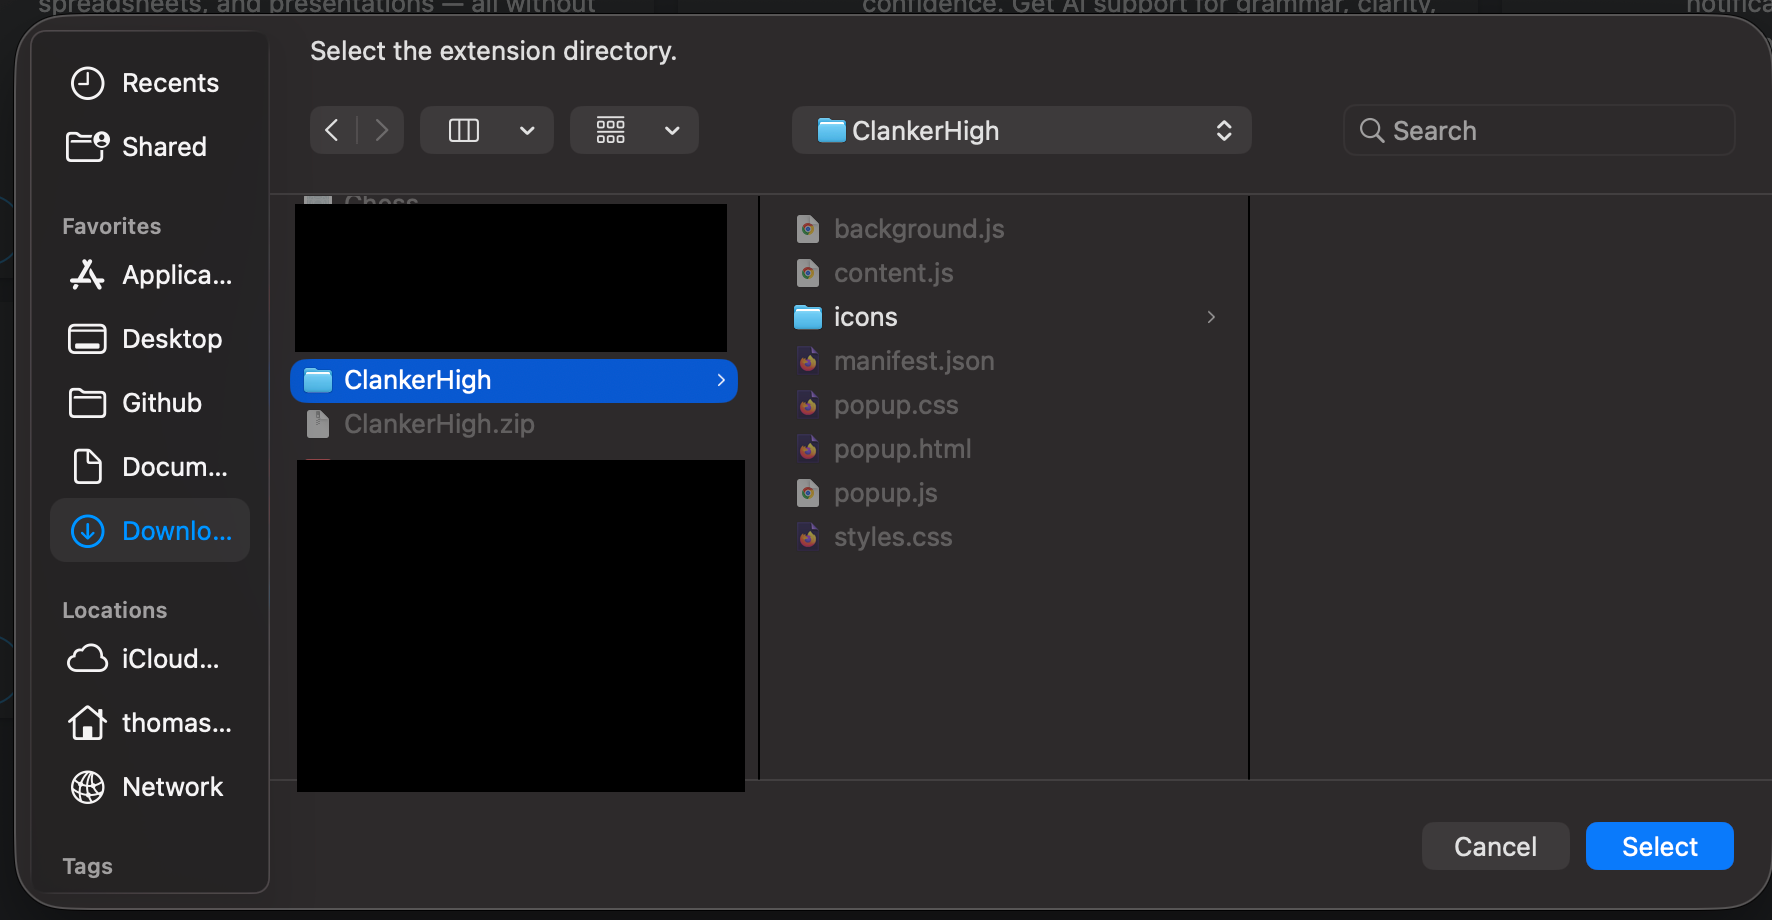Screen dimensions: 1772x920
Task: Click the Search field
Action: tap(1539, 131)
